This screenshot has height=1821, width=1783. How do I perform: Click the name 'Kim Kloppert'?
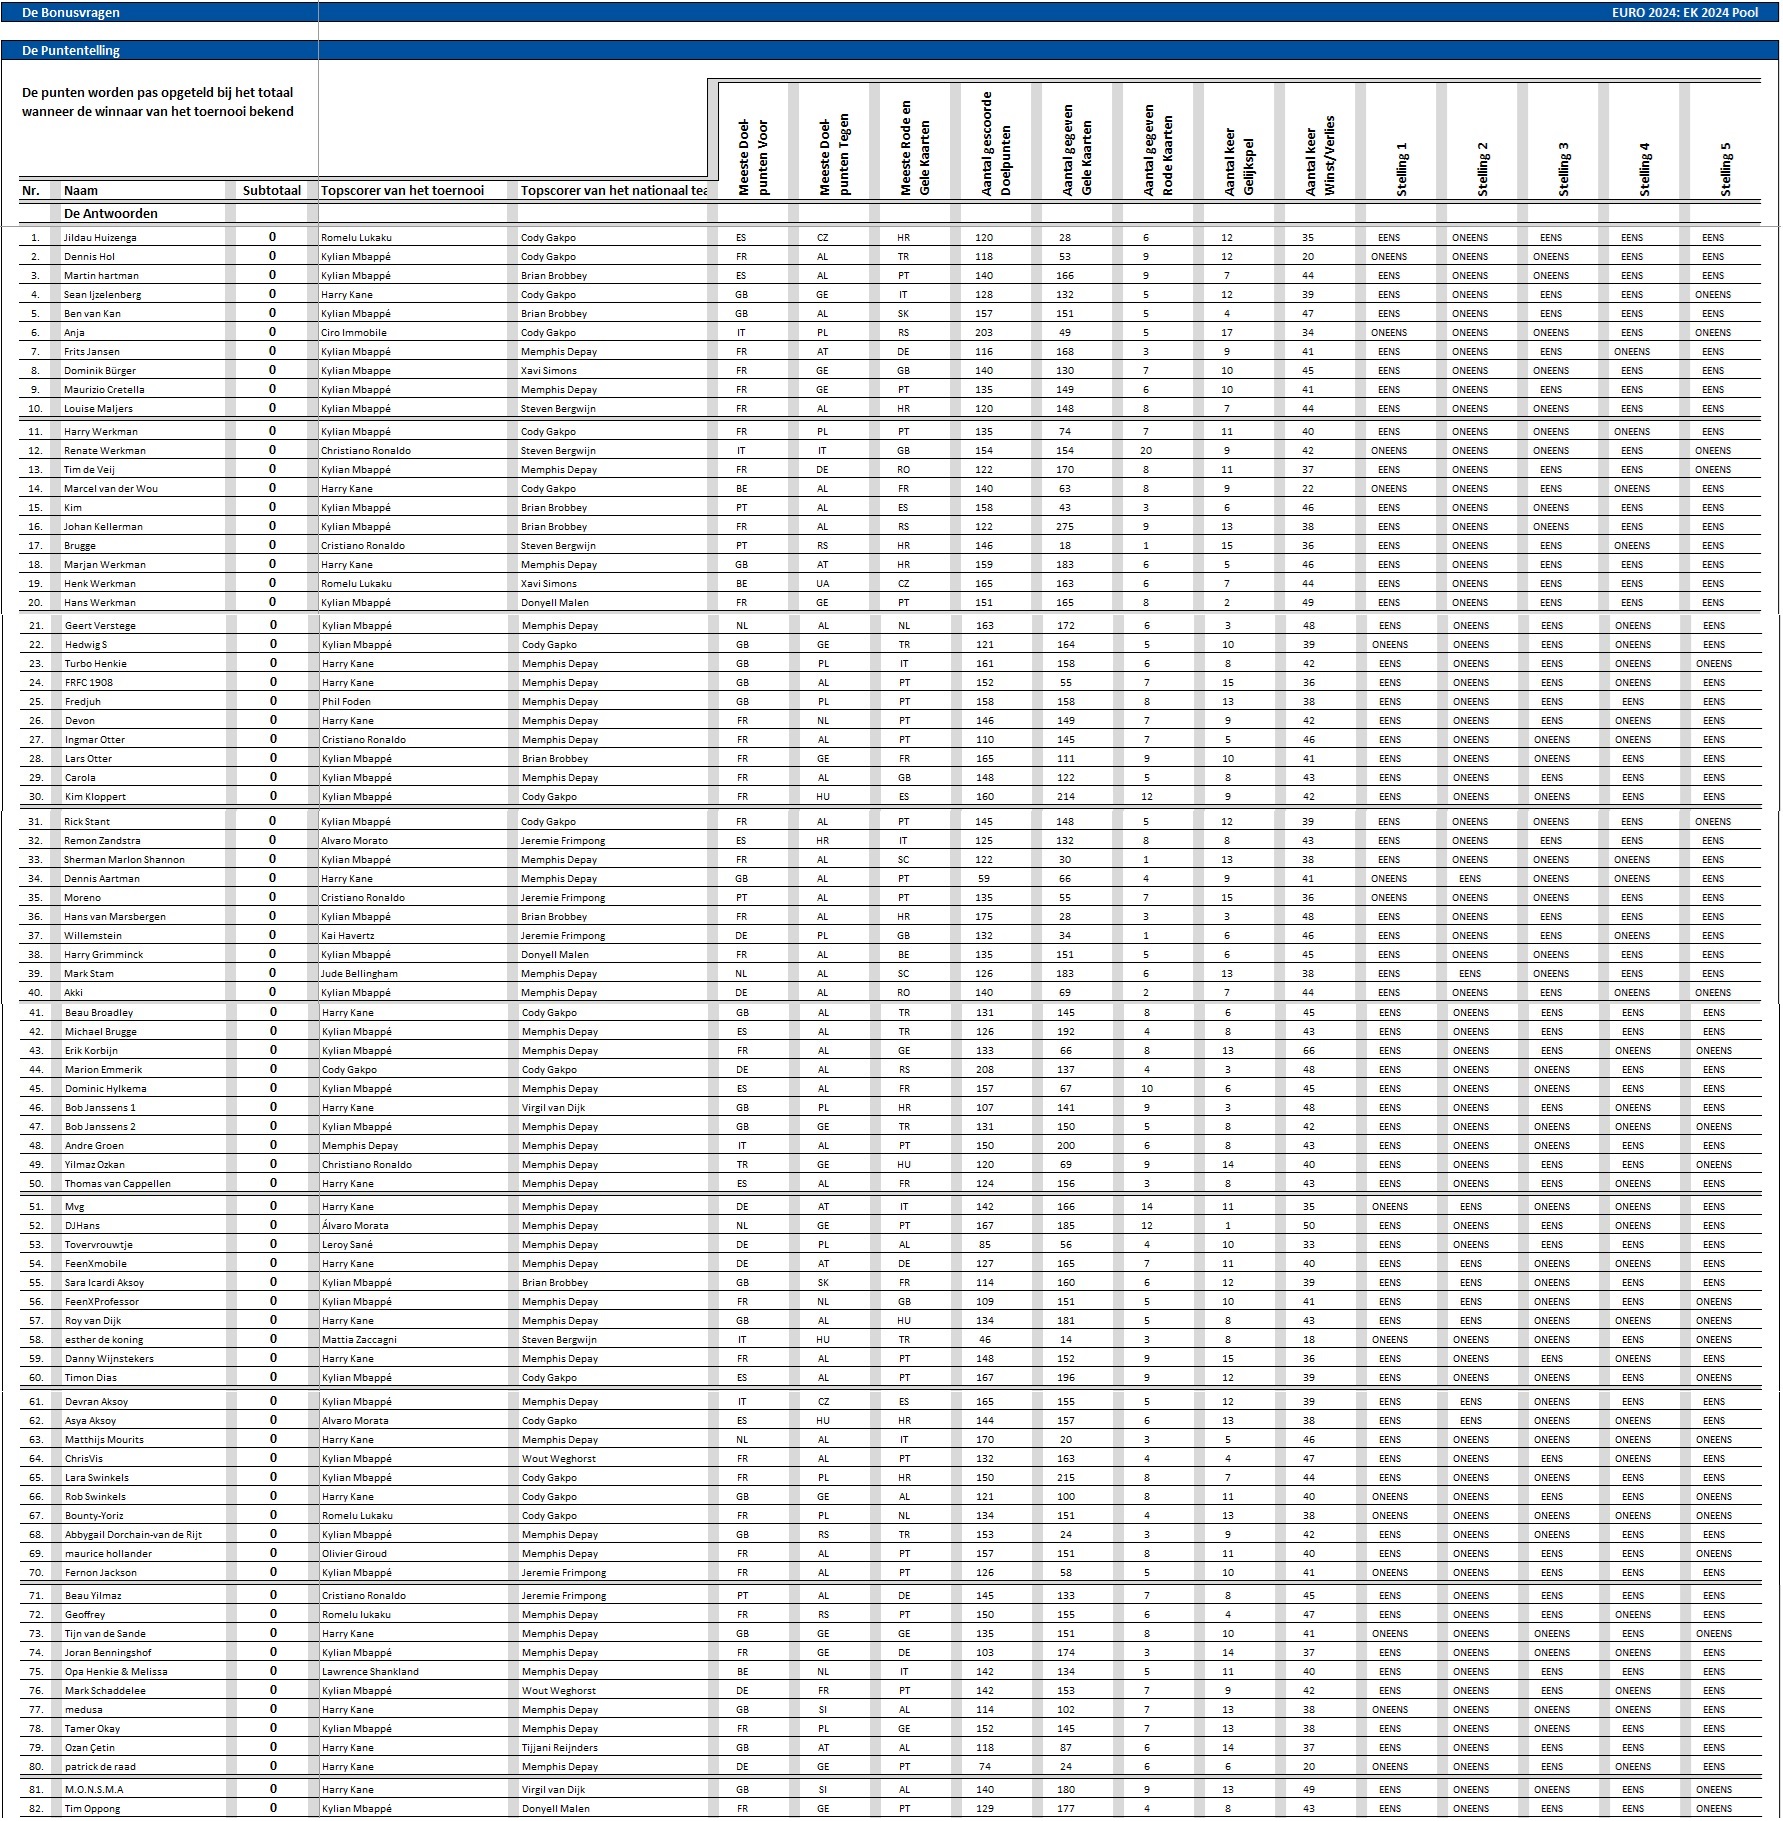pyautogui.click(x=96, y=797)
